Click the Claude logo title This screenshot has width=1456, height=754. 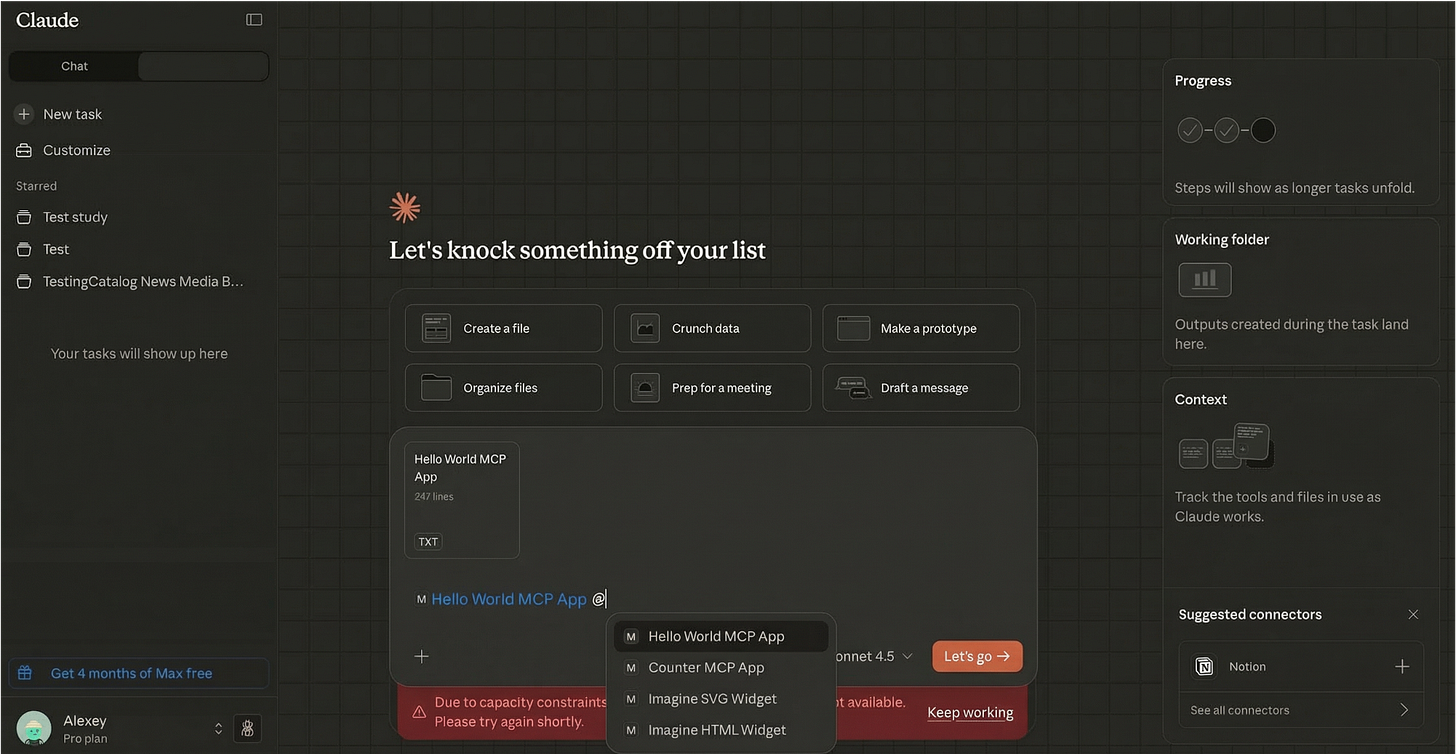coord(47,20)
